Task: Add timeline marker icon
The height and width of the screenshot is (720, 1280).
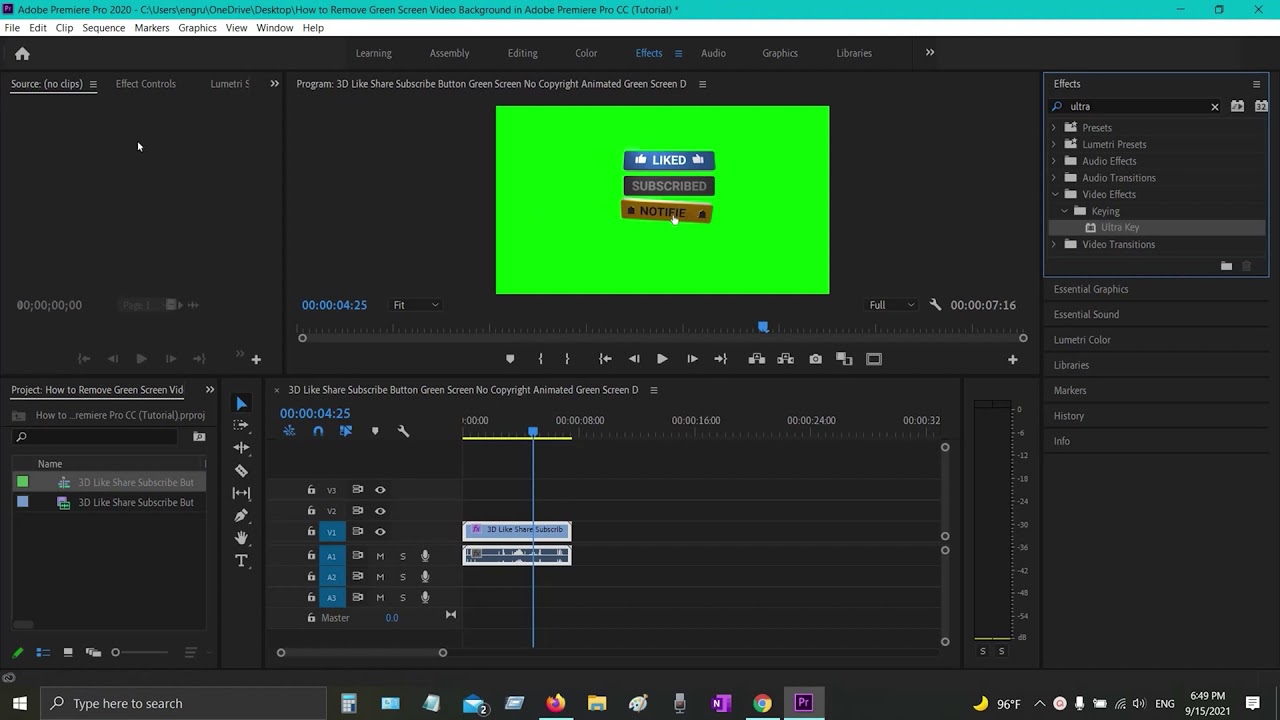Action: click(375, 431)
